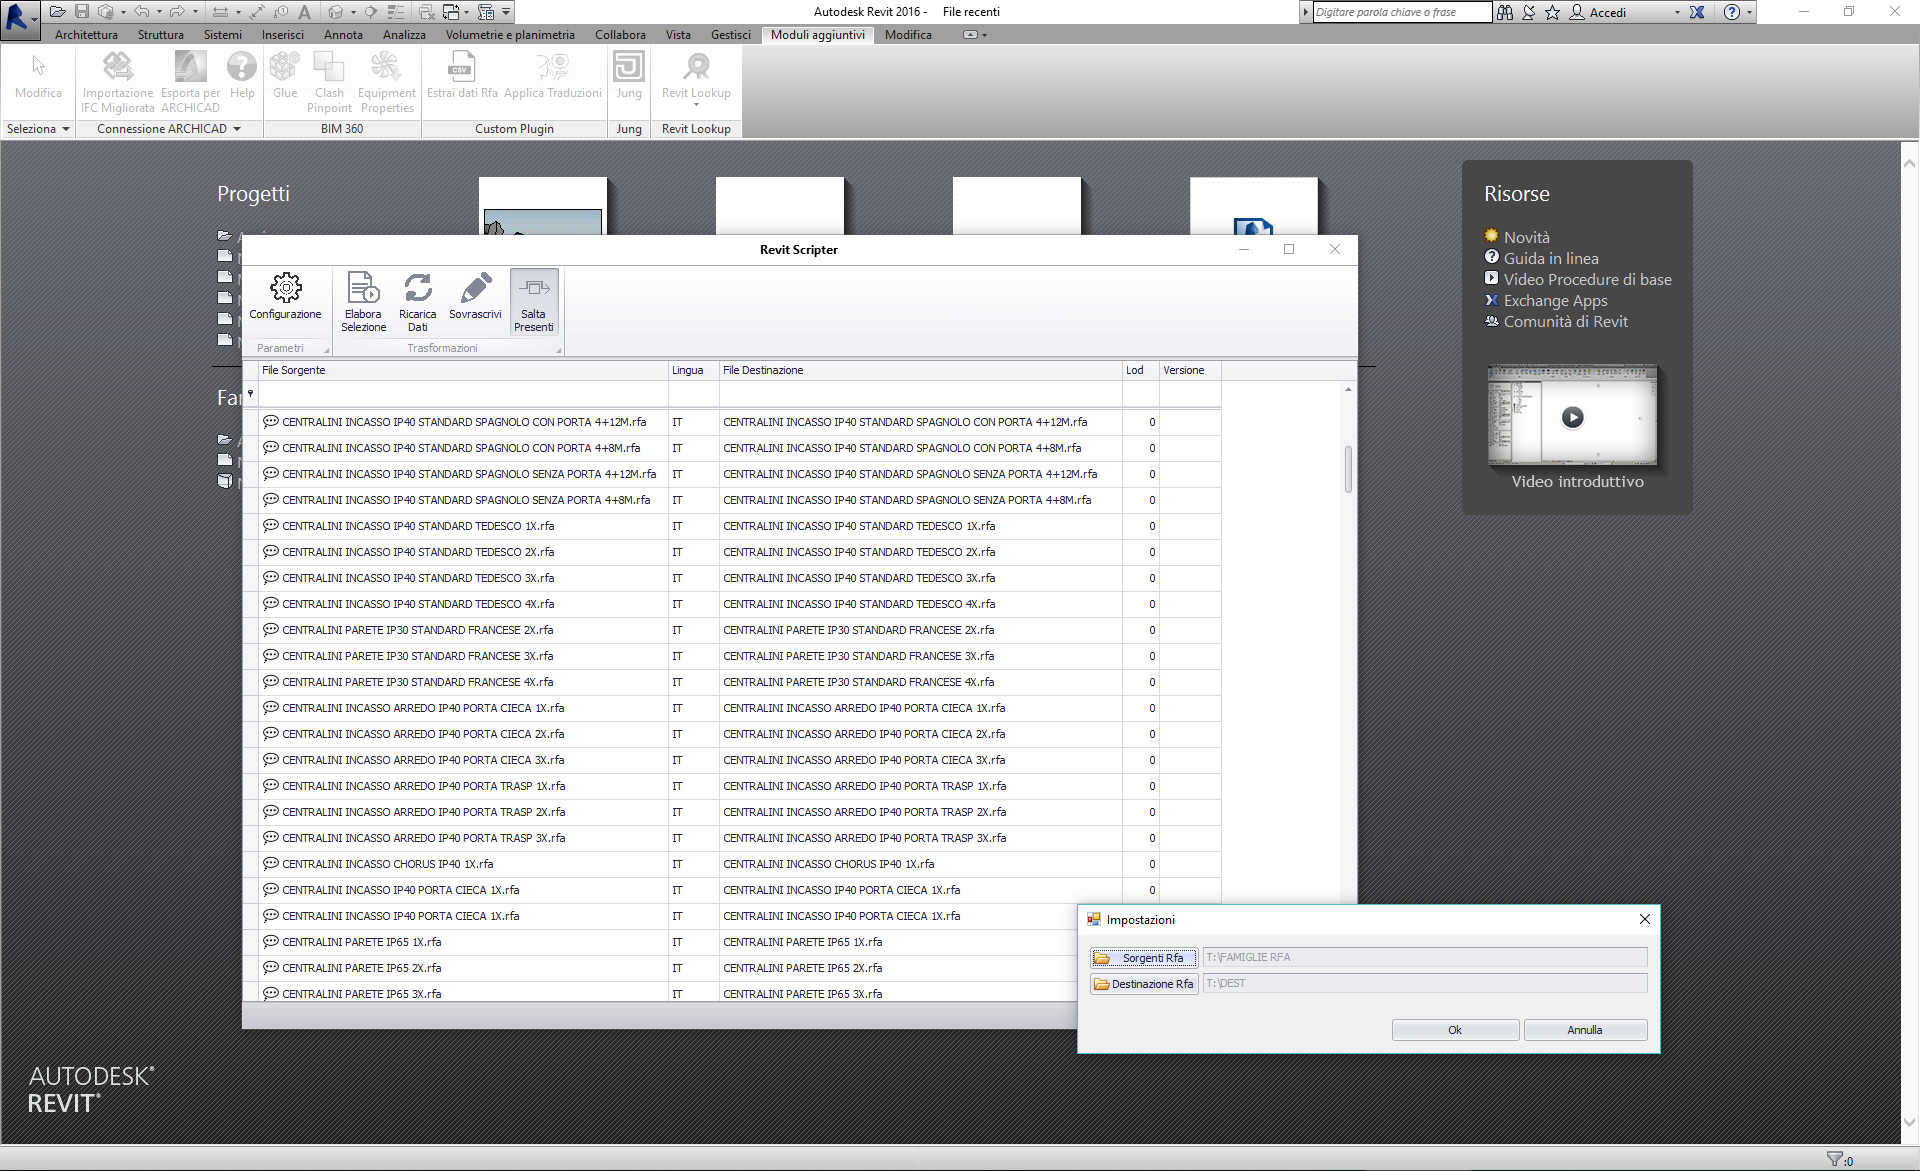Open the Video Procedure di base link
1920x1171 pixels.
(x=1587, y=279)
